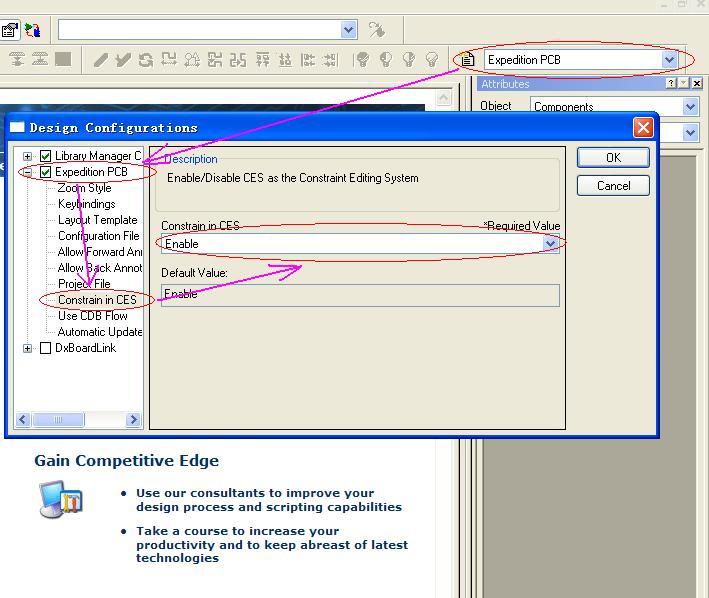Select Zoom Style in the tree
Image resolution: width=709 pixels, height=598 pixels.
point(85,188)
